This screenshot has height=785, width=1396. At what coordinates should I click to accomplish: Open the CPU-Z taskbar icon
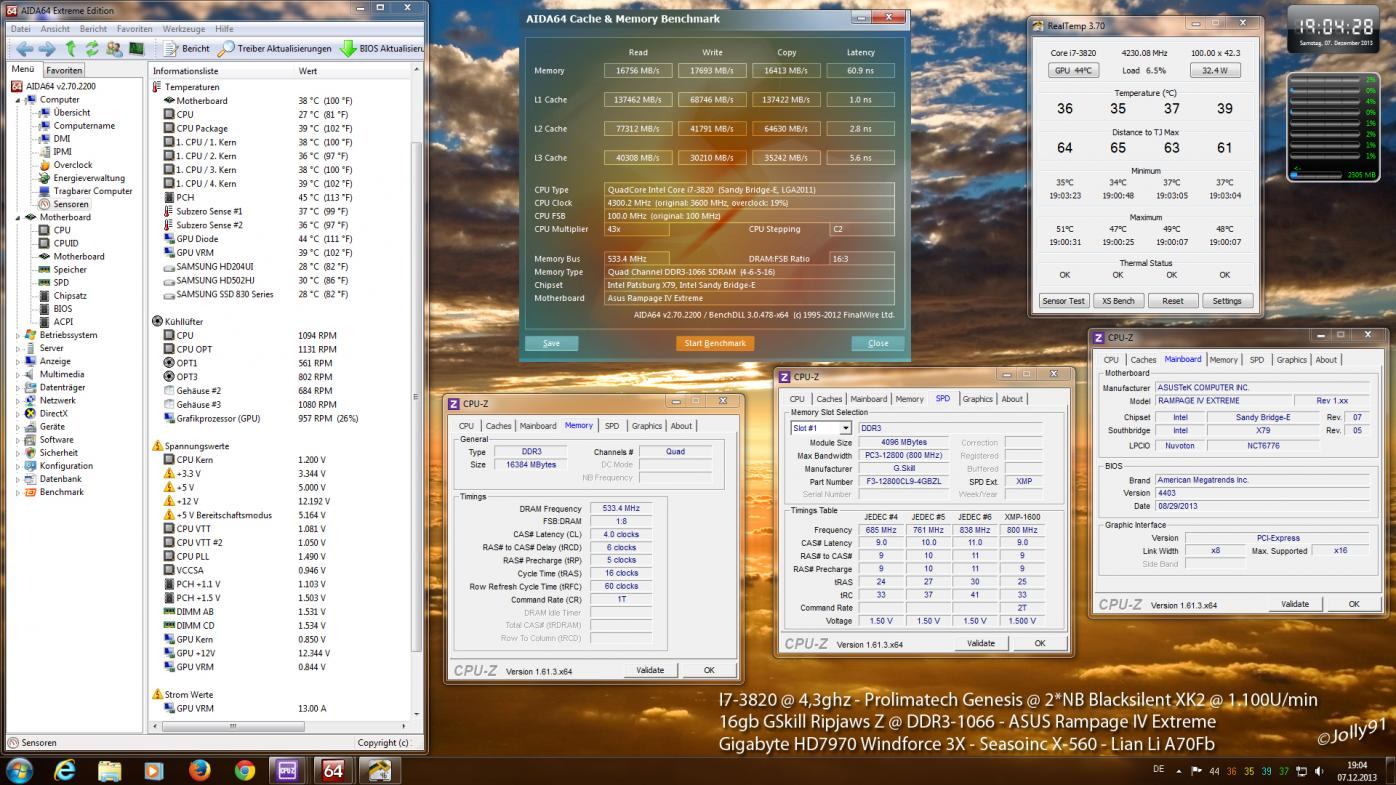point(289,770)
